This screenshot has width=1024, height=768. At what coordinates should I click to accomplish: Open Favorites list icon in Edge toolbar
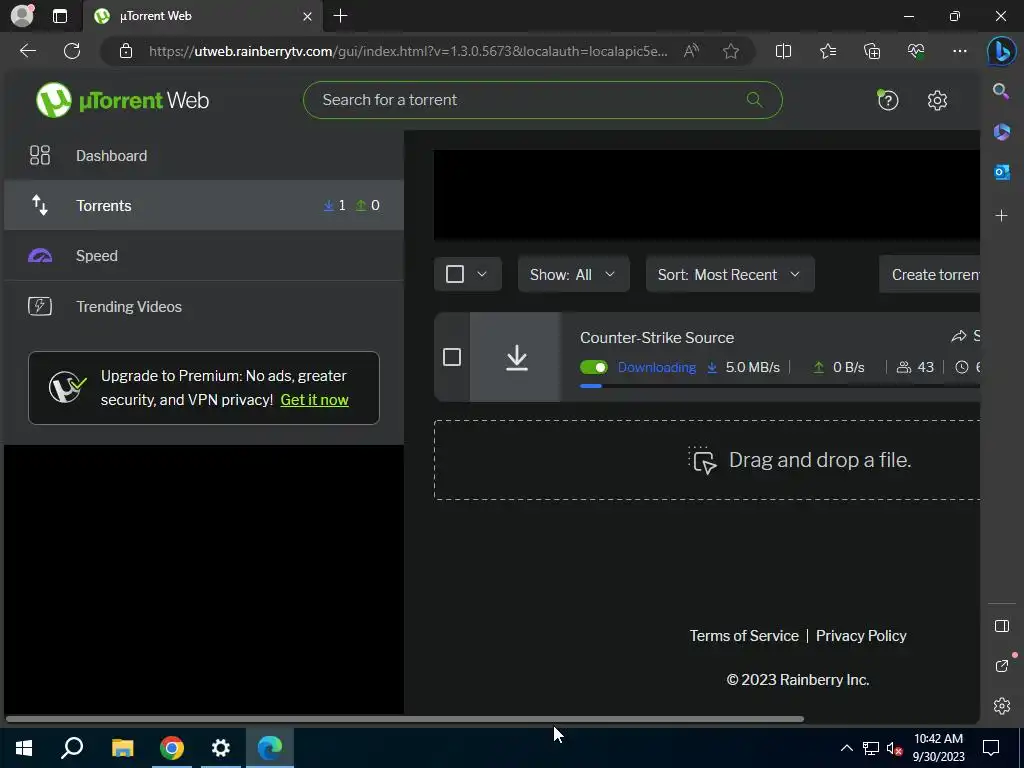(827, 51)
